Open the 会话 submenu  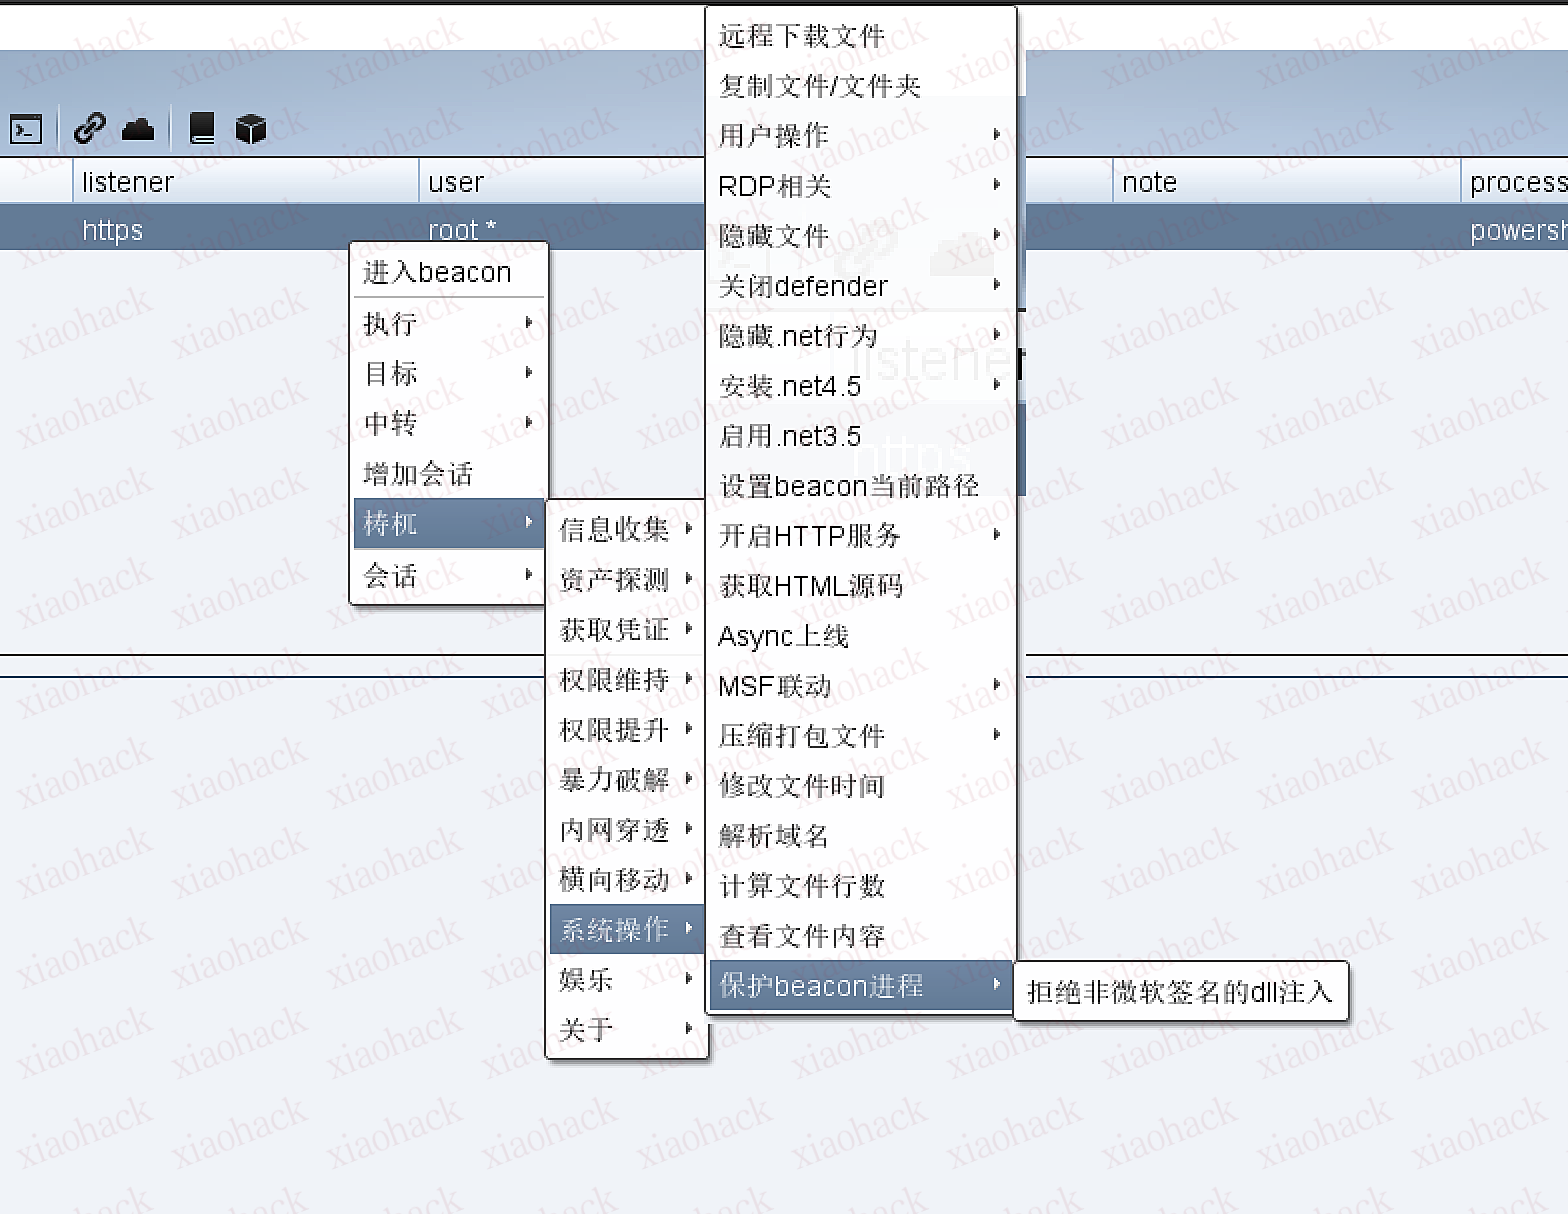(448, 576)
